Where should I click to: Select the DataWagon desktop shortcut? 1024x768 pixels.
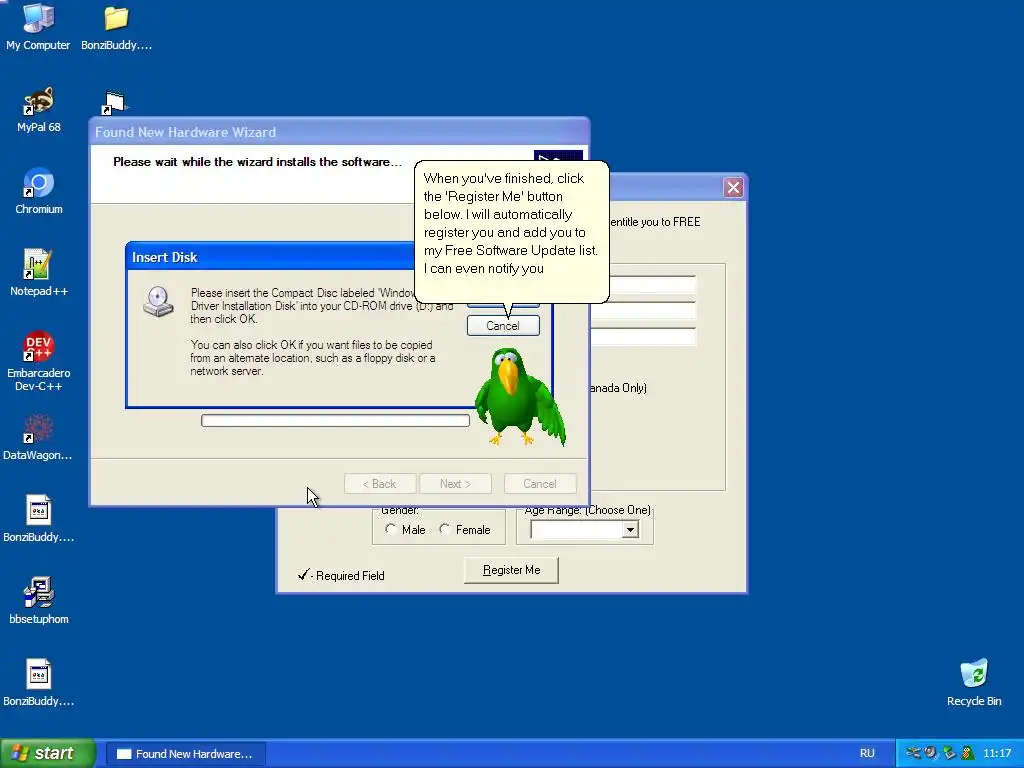(38, 438)
